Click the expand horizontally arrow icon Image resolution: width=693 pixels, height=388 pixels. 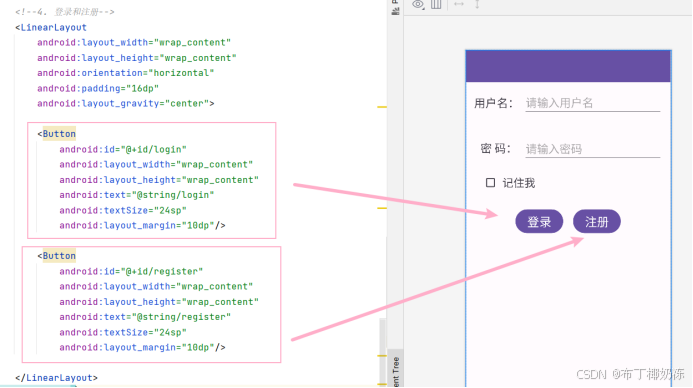tap(459, 4)
